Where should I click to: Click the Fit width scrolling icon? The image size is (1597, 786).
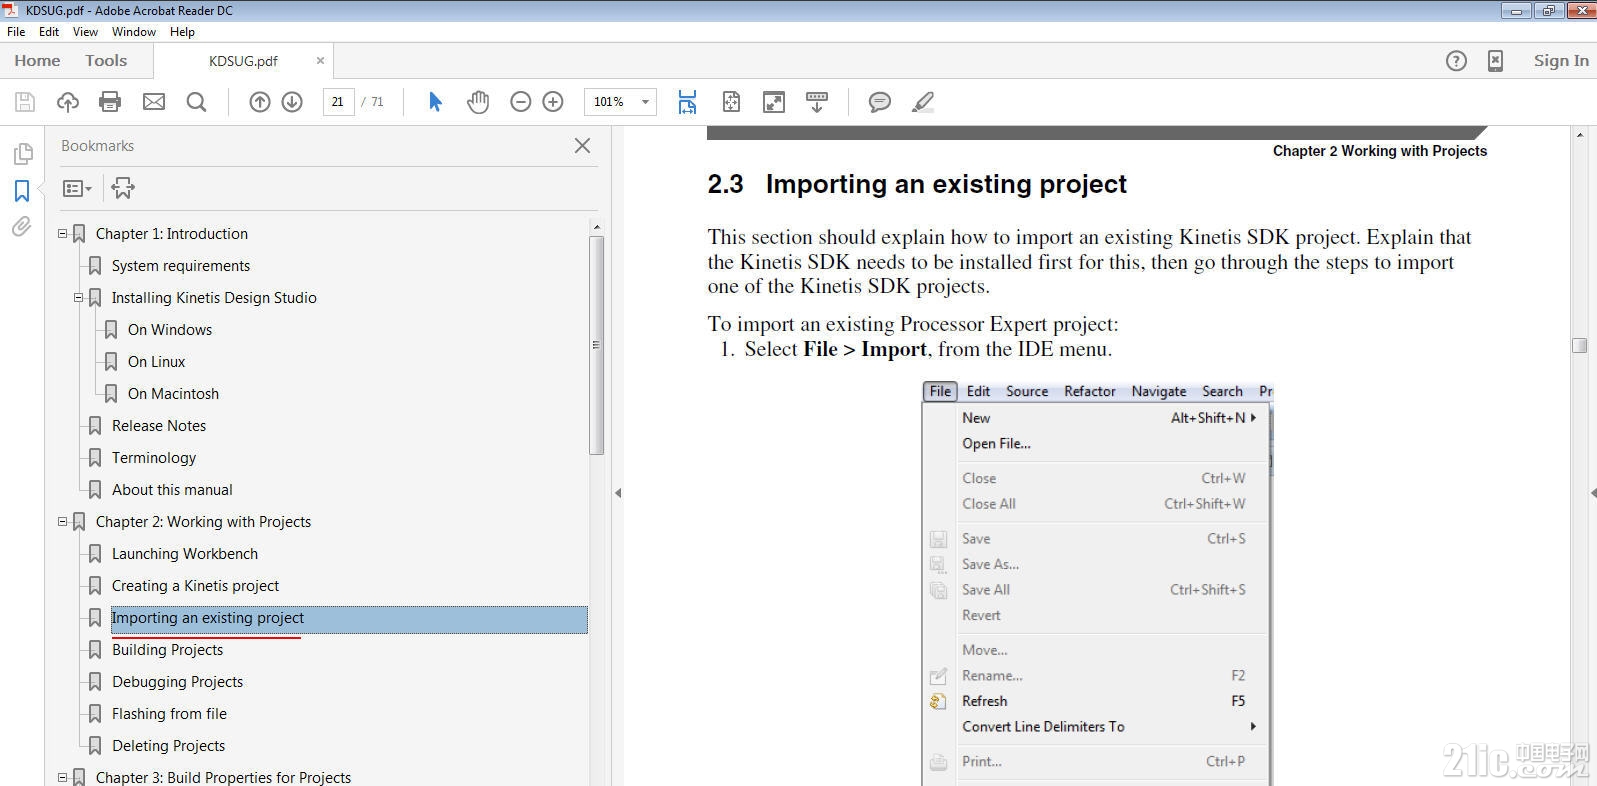[x=687, y=102]
